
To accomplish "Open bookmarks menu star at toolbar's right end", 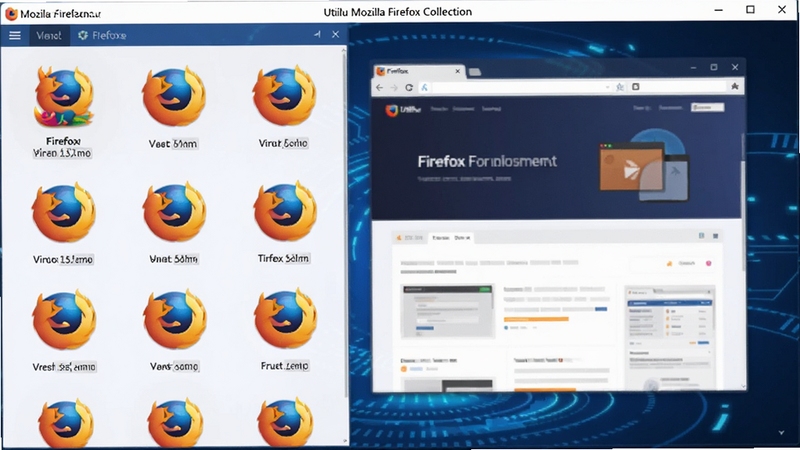I will 735,86.
